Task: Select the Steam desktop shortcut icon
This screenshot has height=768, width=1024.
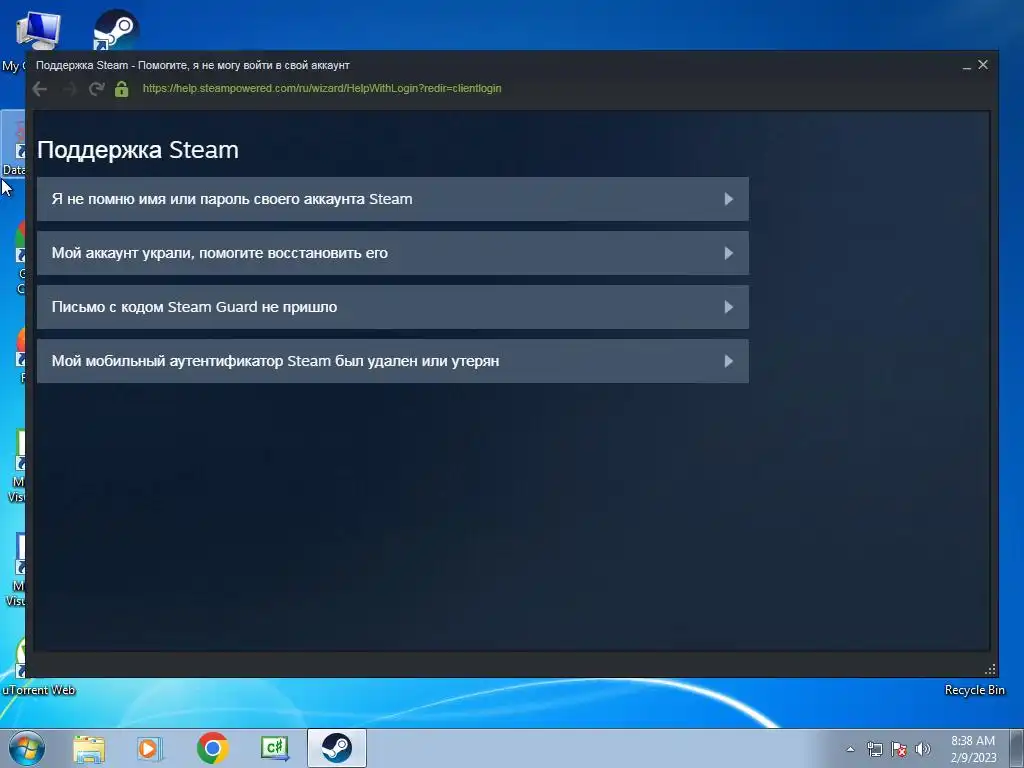Action: click(116, 29)
